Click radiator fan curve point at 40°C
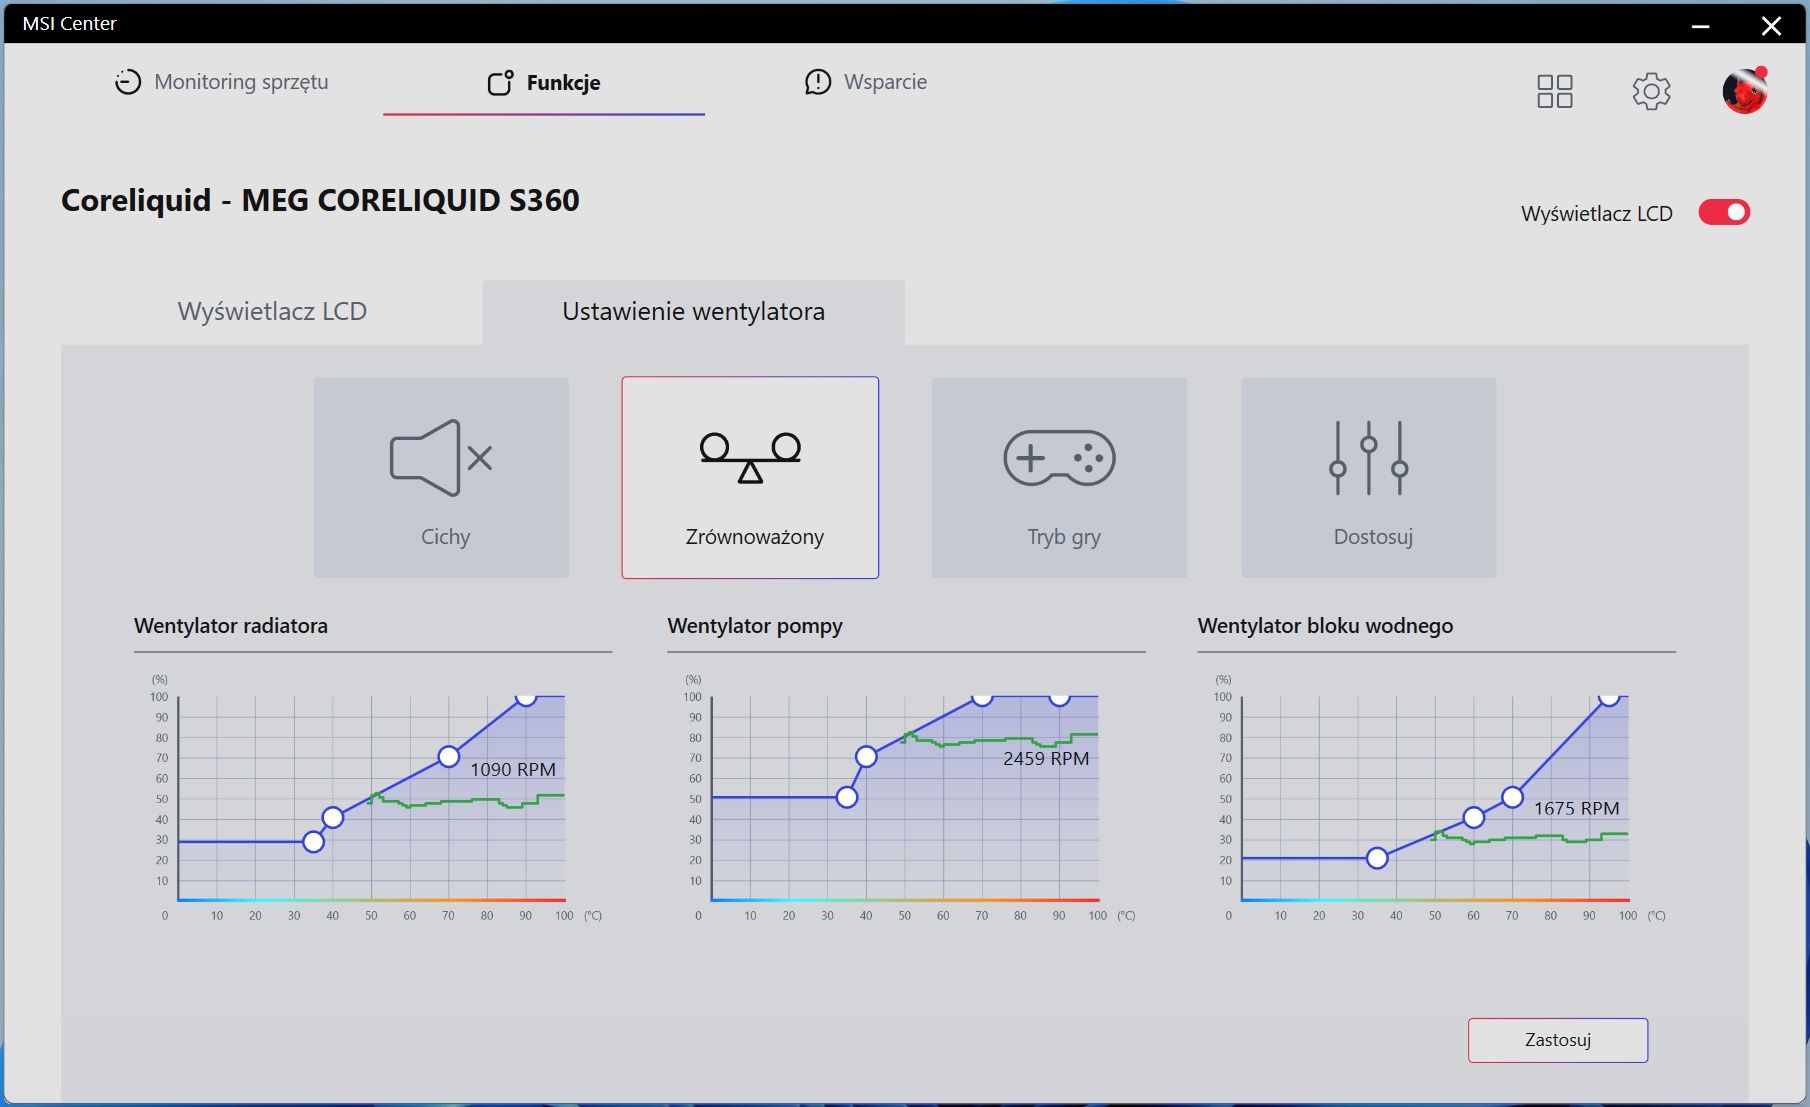The width and height of the screenshot is (1810, 1107). click(x=333, y=818)
